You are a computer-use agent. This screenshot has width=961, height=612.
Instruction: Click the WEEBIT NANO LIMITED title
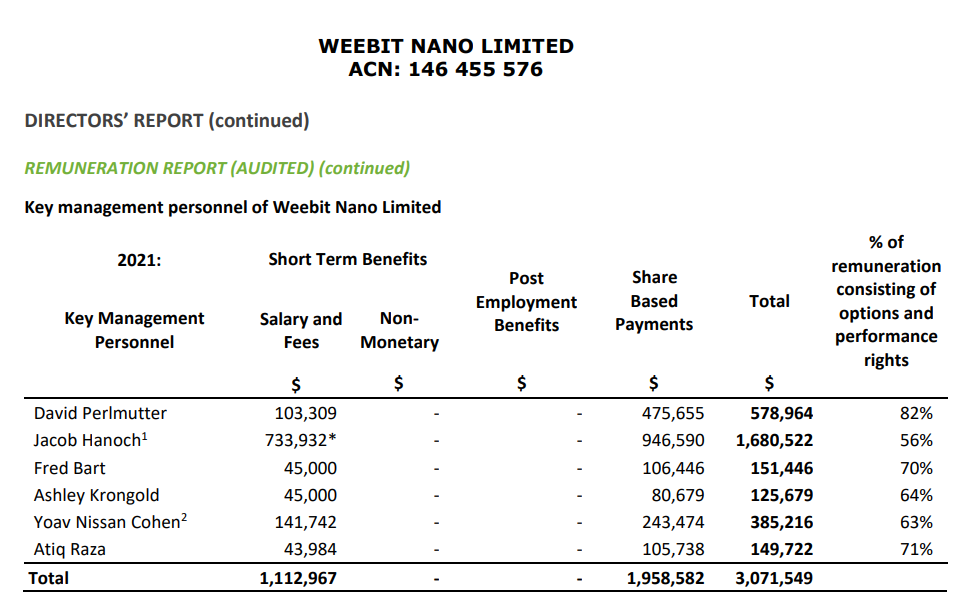[445, 46]
